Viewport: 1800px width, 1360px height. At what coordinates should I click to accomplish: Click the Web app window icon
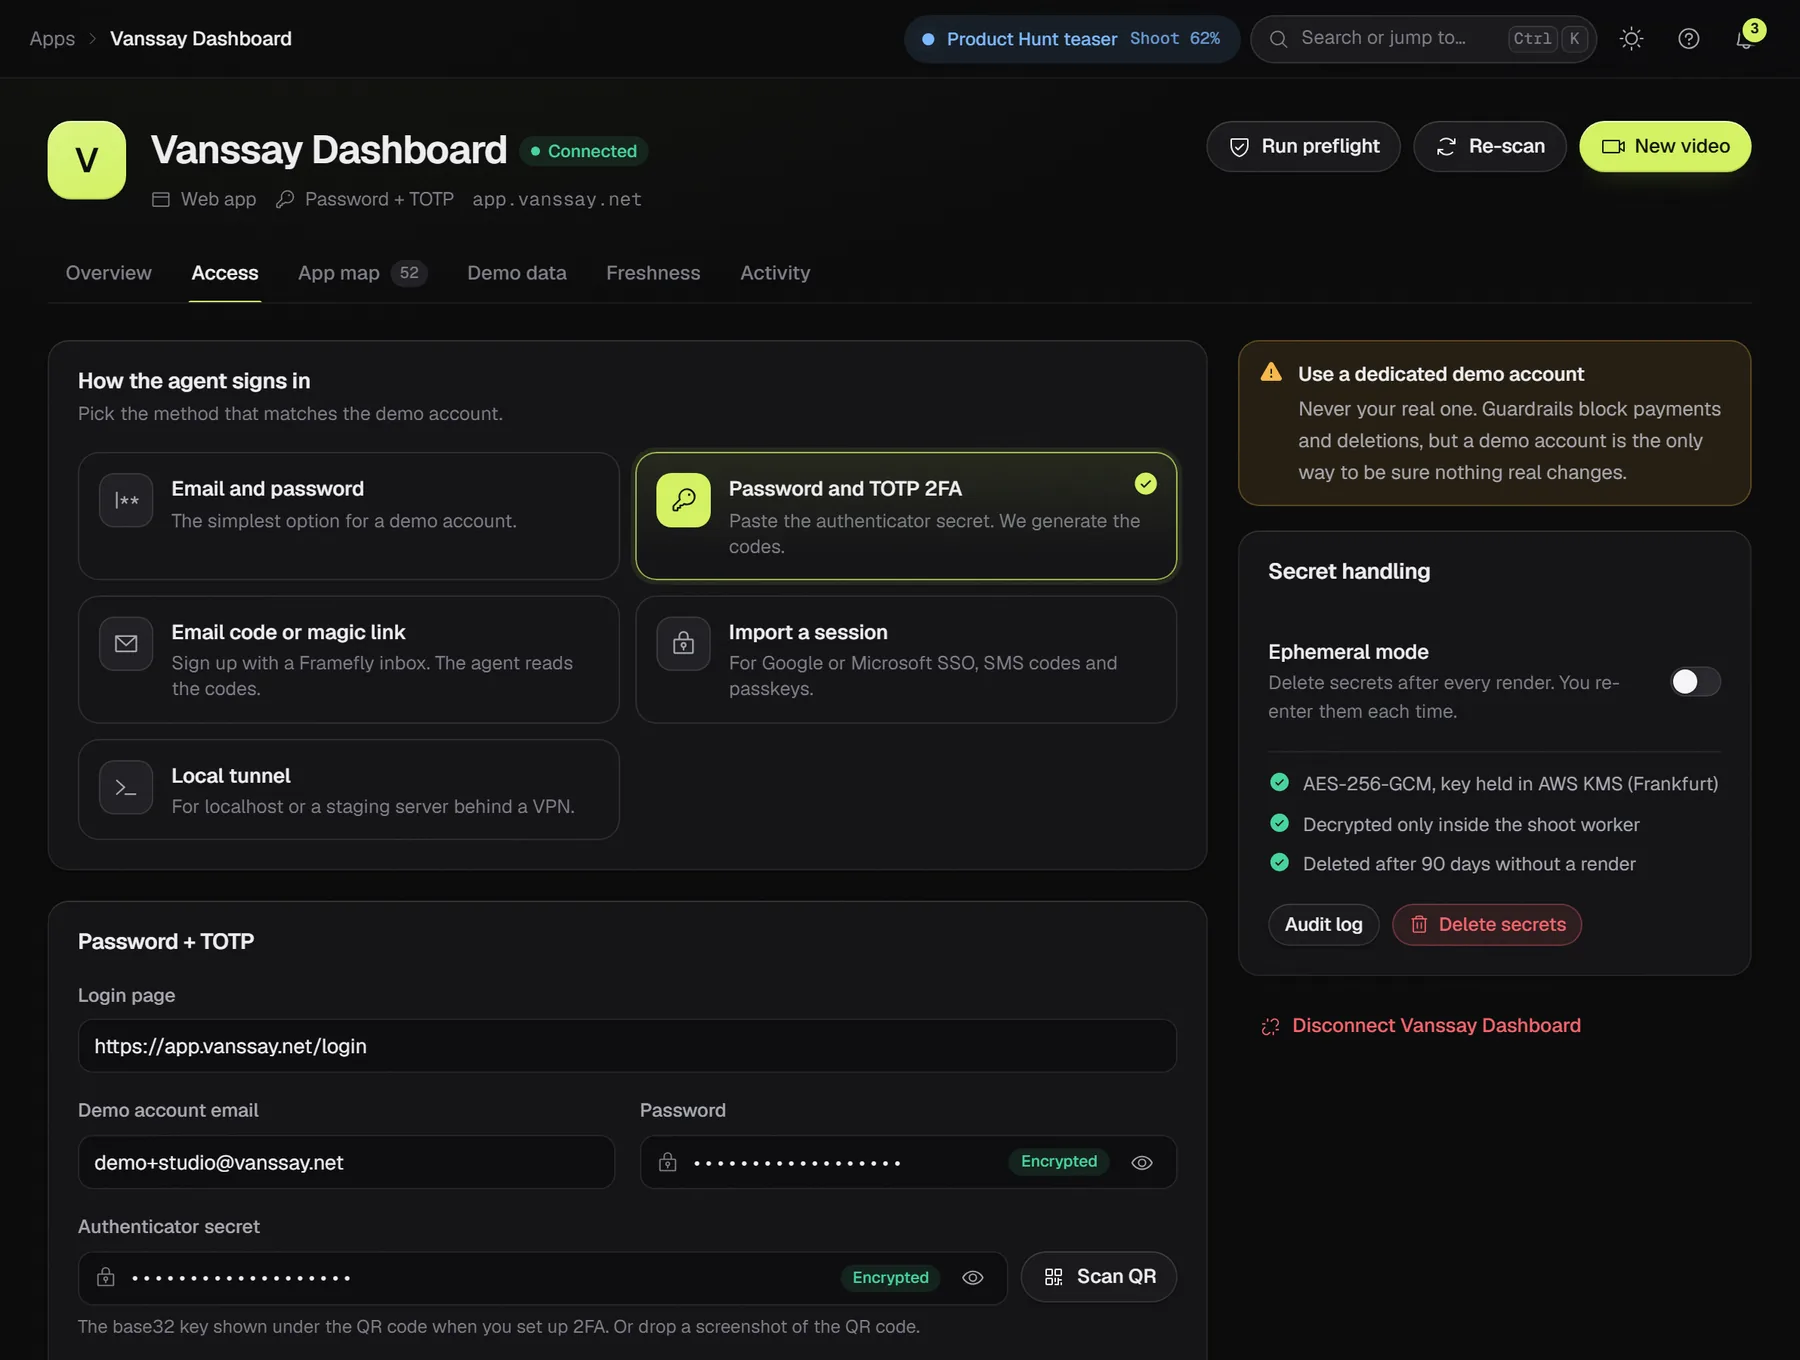click(161, 200)
